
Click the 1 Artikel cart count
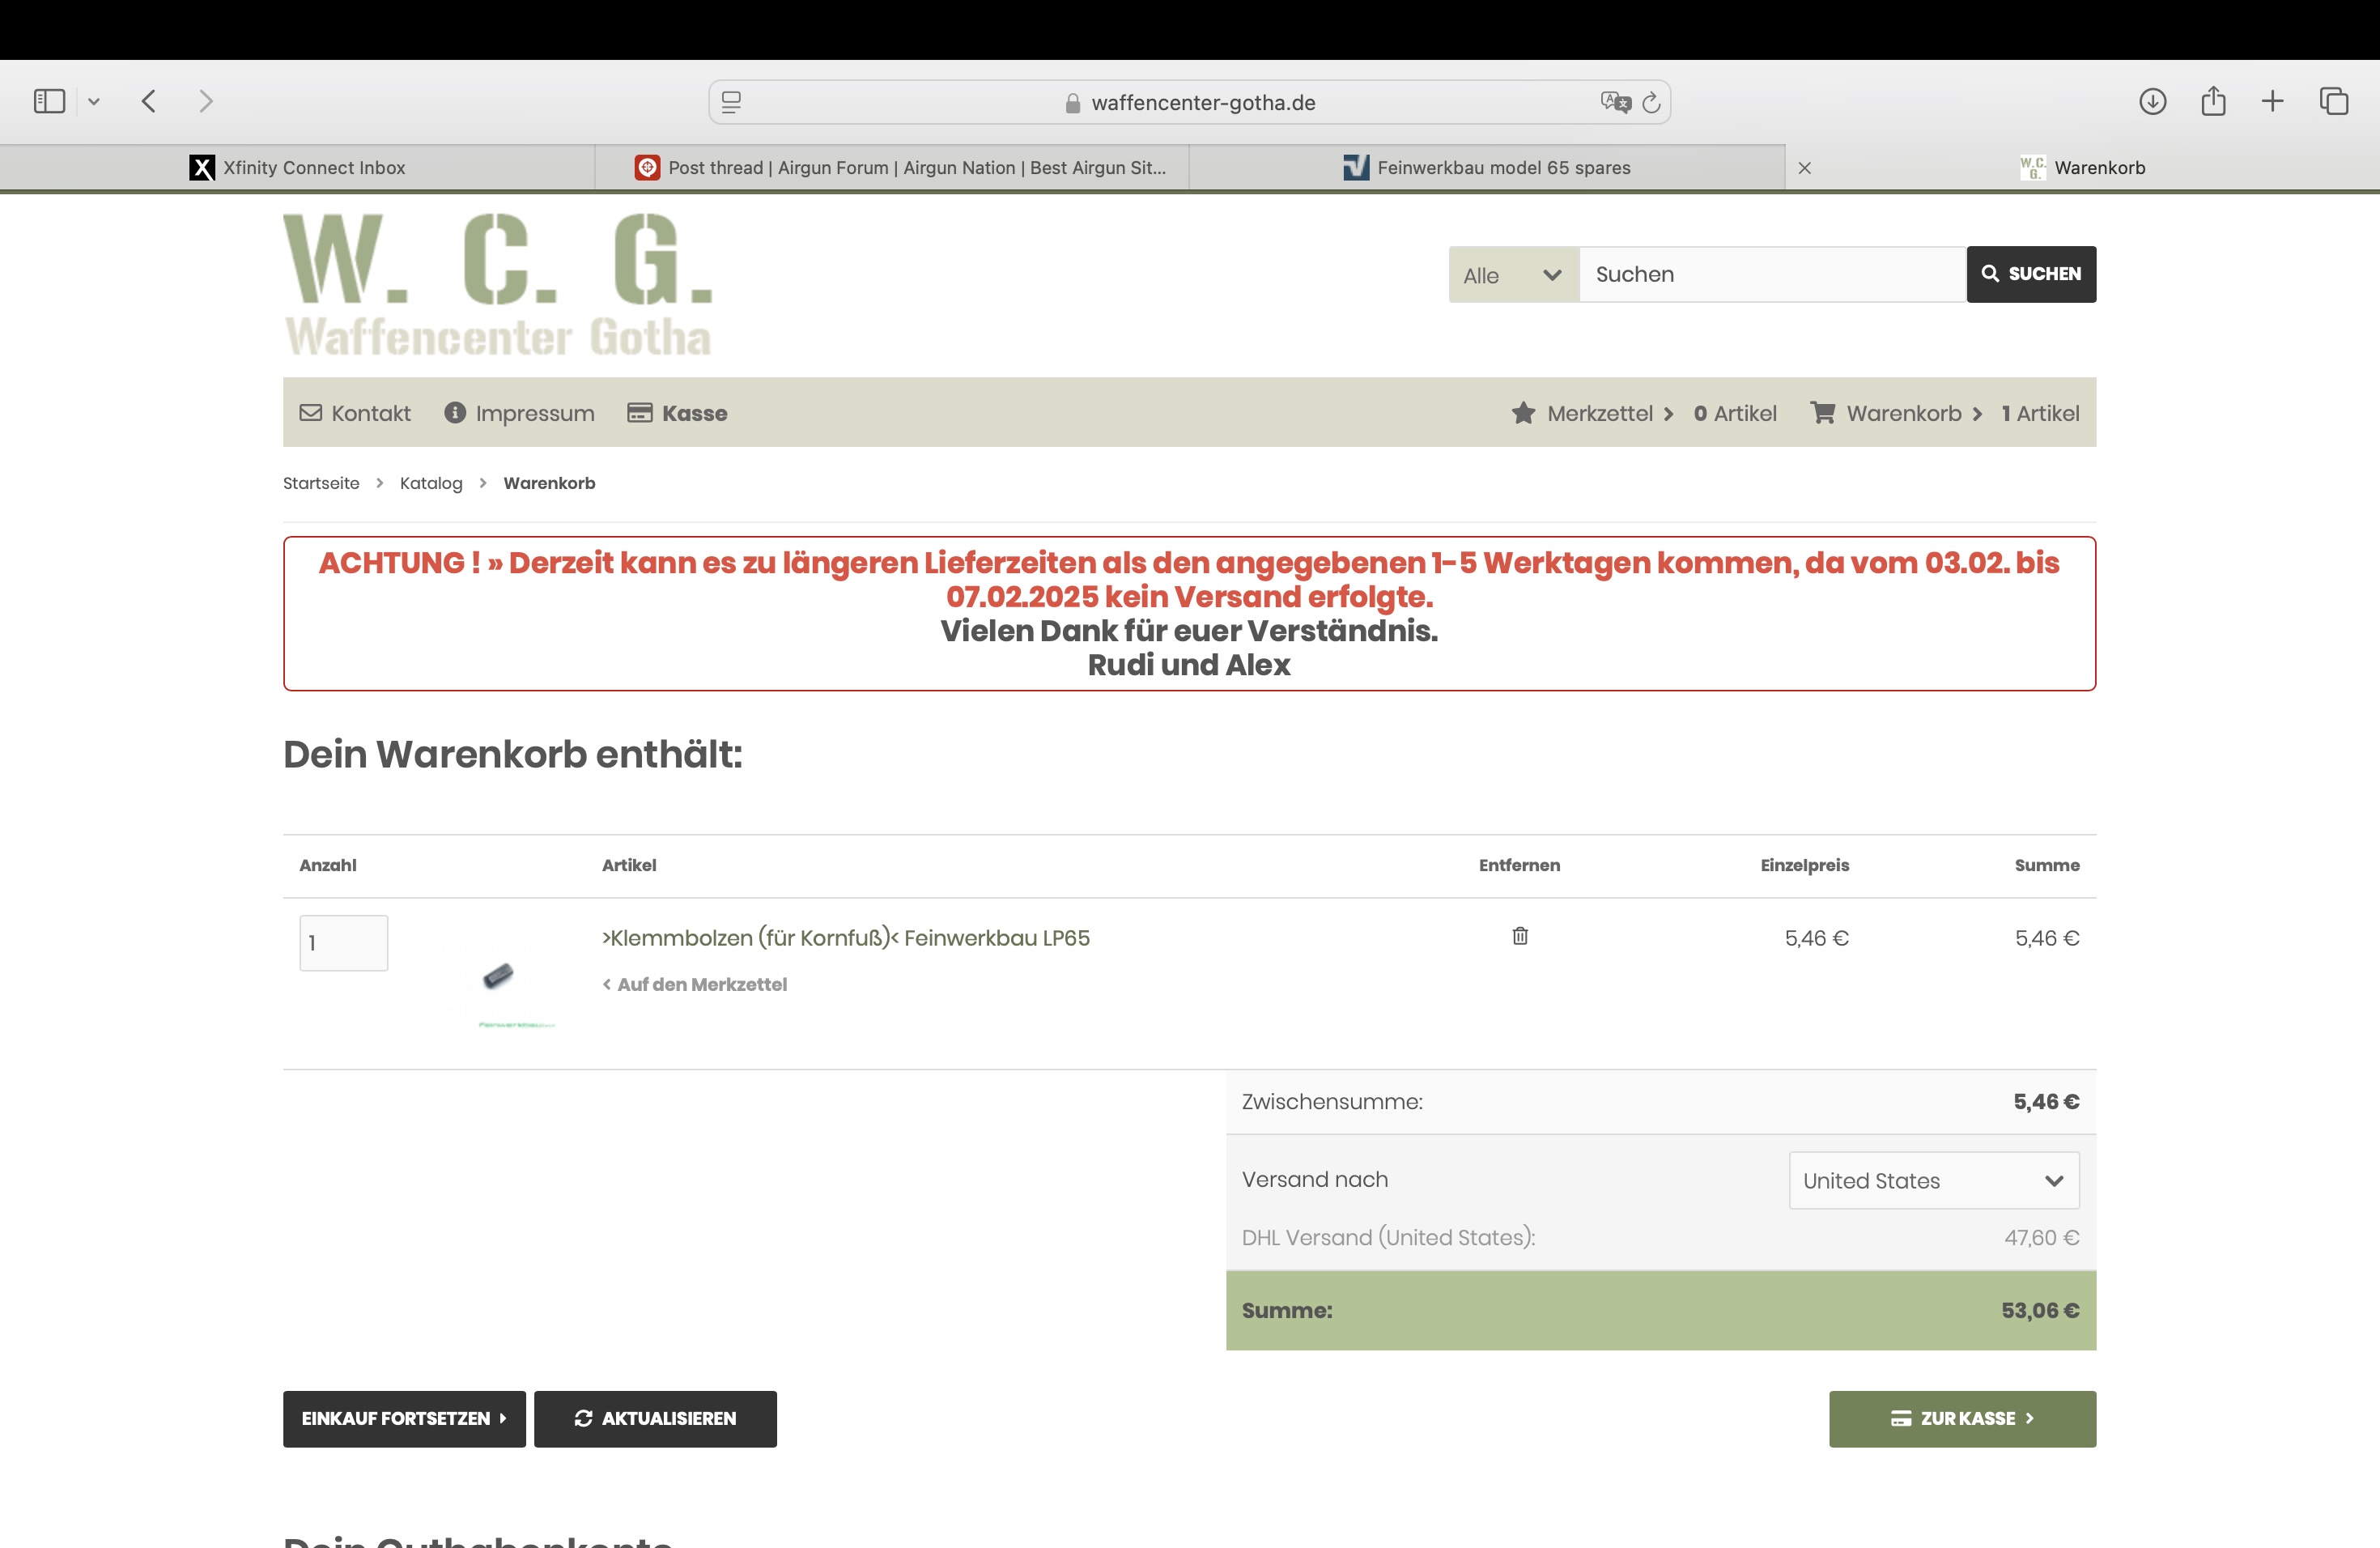tap(2040, 413)
